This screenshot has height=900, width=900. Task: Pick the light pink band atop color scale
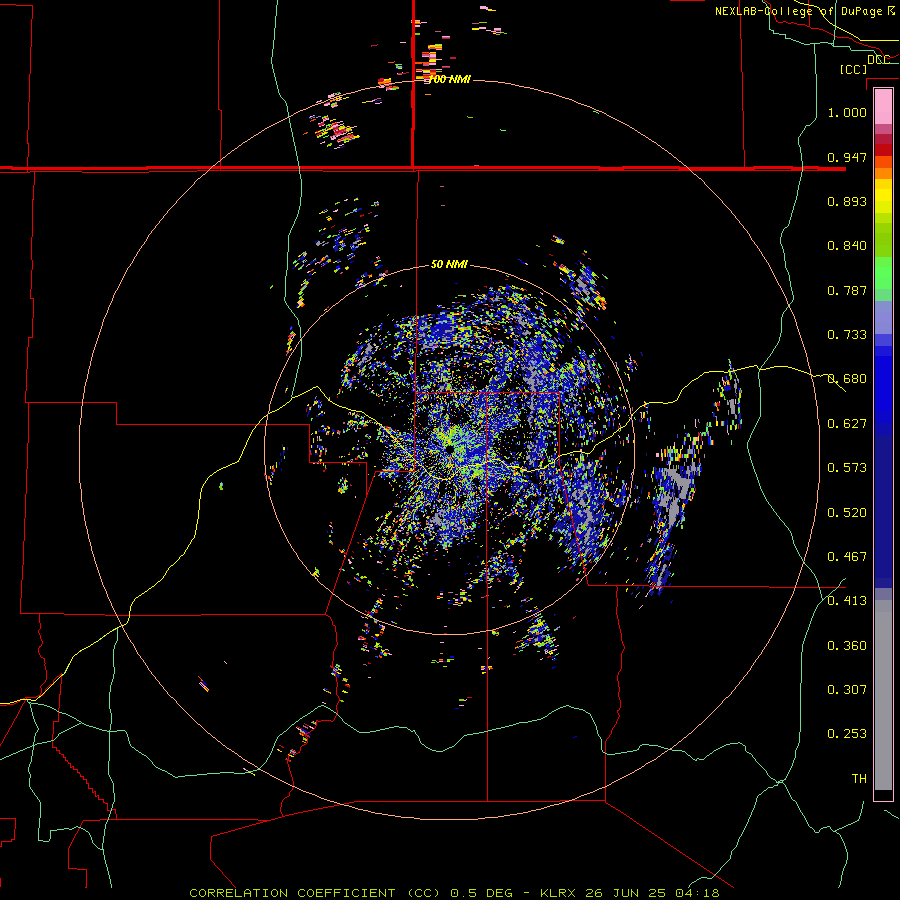pos(883,107)
